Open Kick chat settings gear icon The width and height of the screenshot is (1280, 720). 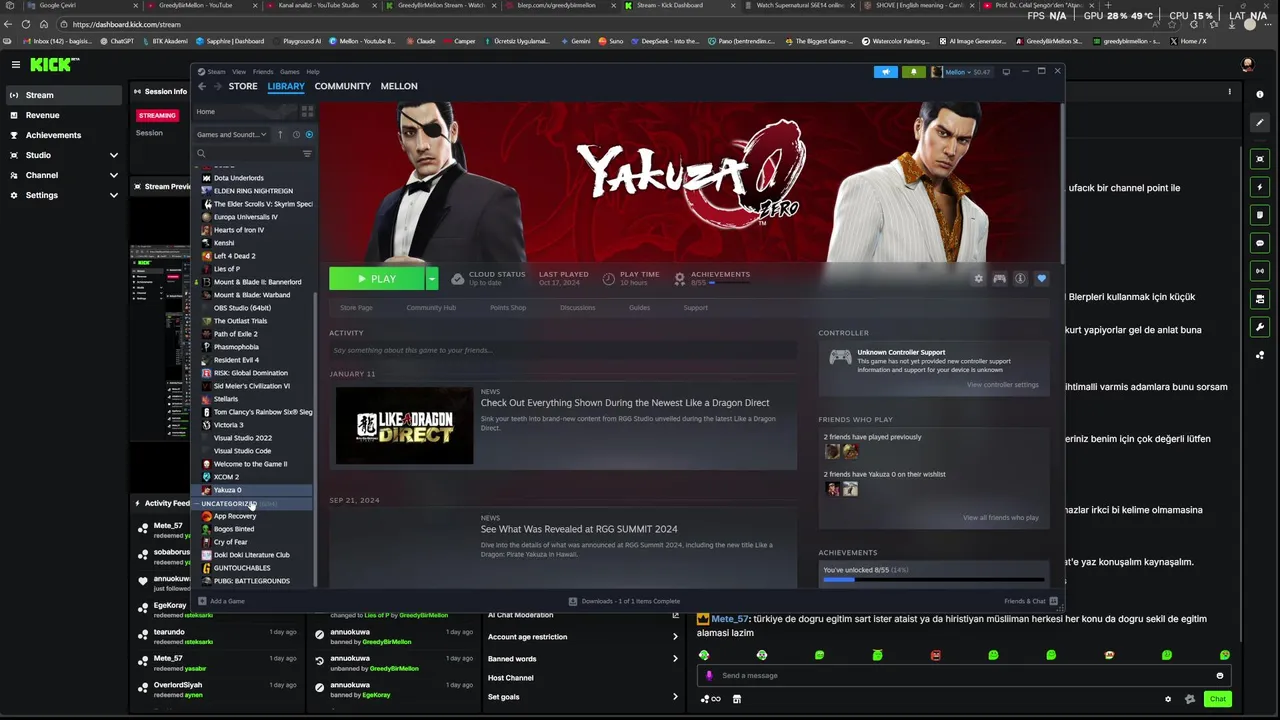[1168, 699]
